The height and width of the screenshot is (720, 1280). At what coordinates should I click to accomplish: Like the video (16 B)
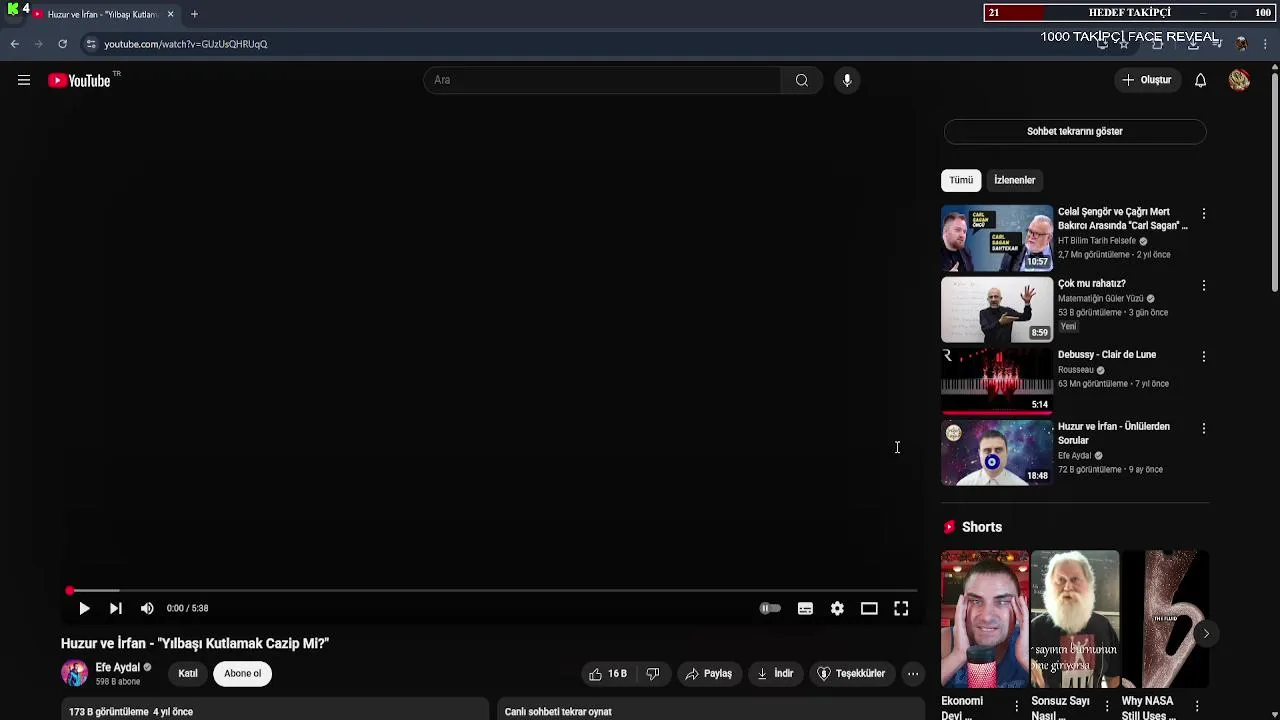(x=608, y=674)
